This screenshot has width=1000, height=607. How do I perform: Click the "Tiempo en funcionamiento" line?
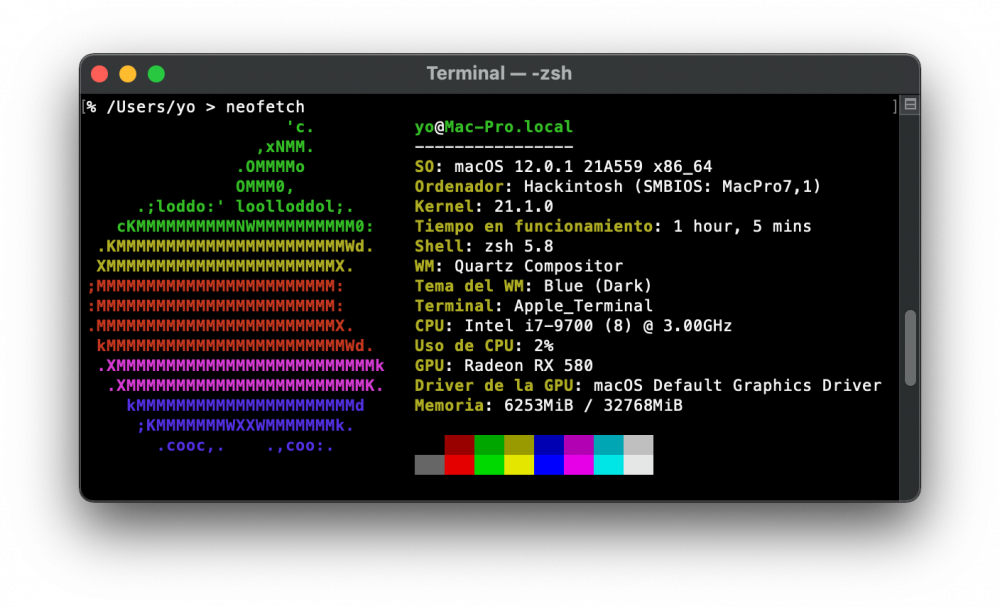(613, 226)
